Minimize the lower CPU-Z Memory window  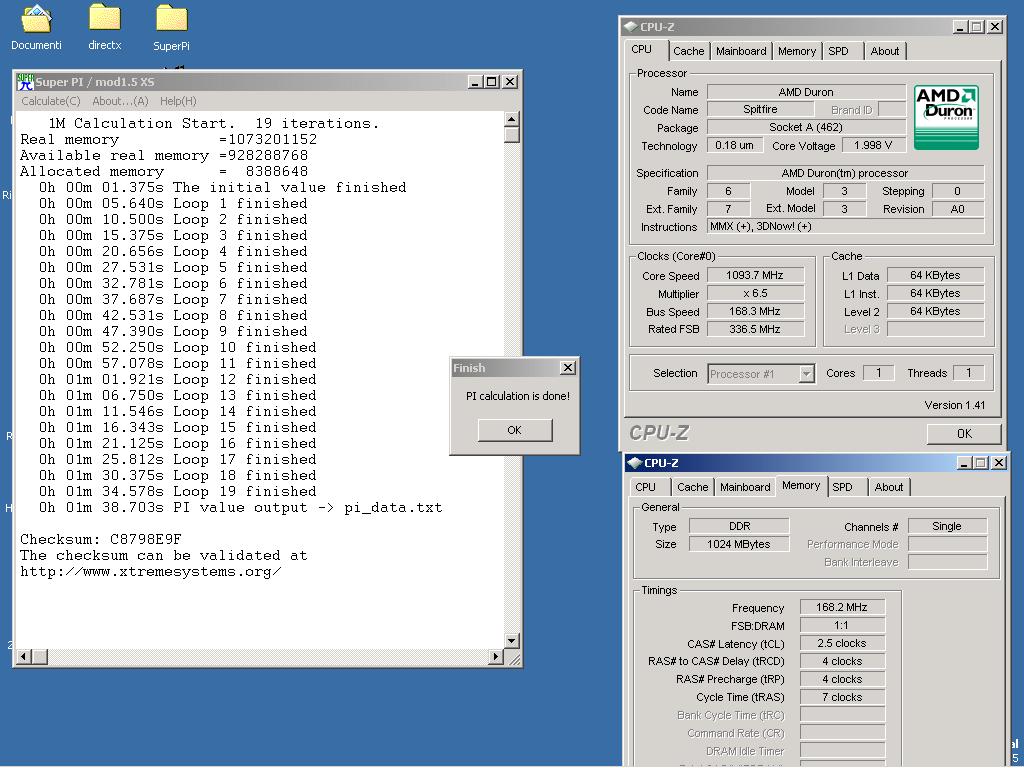(x=964, y=462)
